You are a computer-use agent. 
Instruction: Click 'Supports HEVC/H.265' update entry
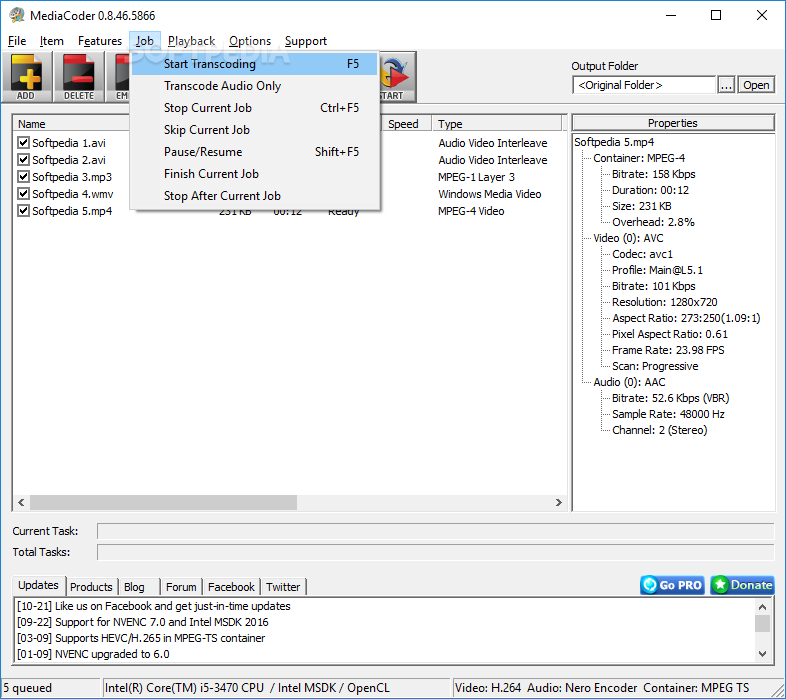[x=141, y=638]
